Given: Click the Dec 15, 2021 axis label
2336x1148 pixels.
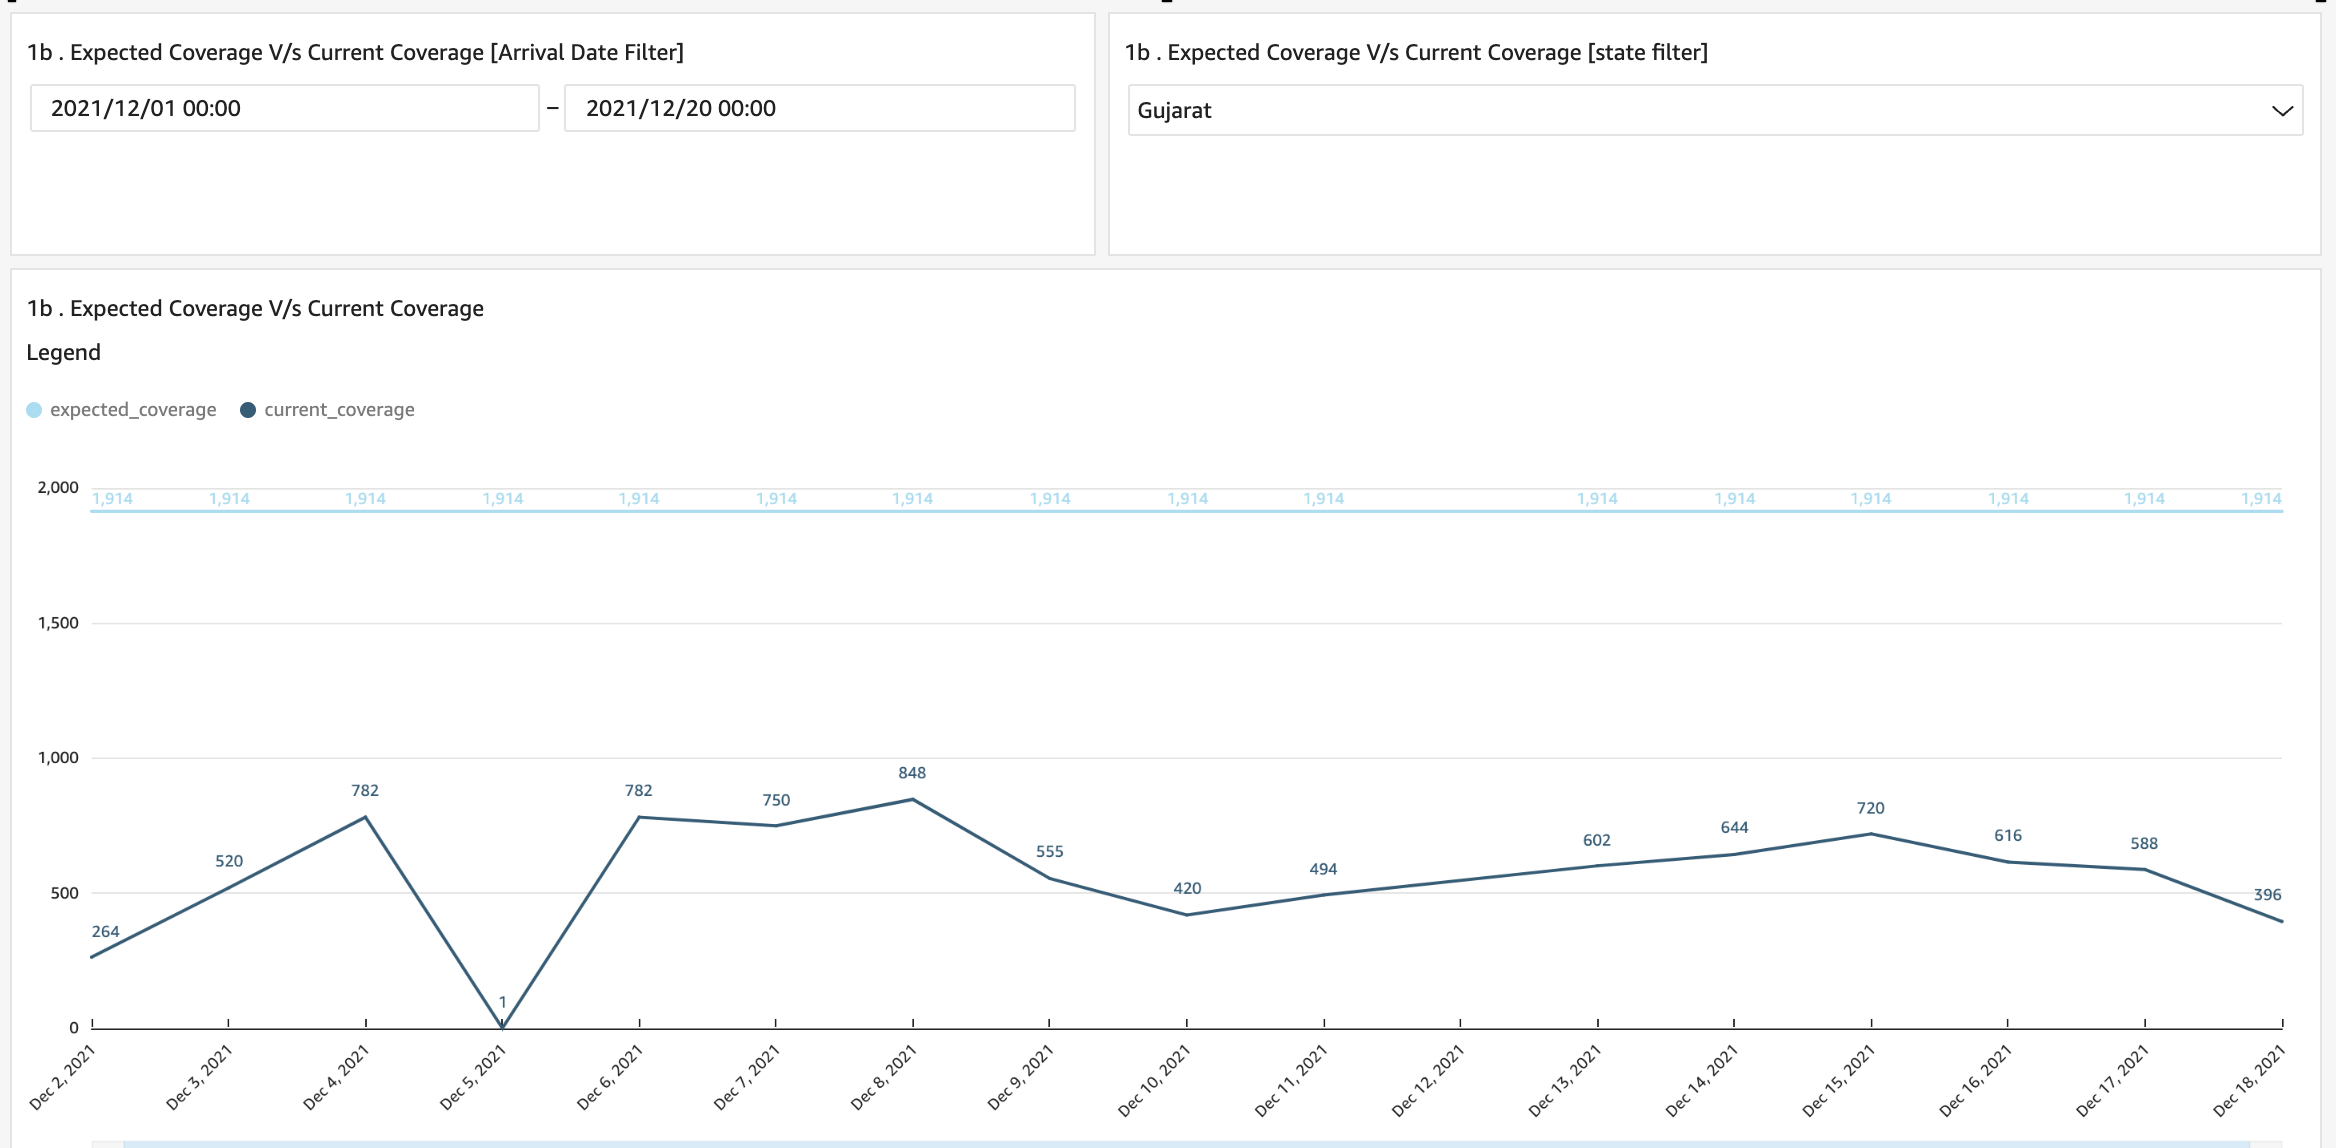Looking at the screenshot, I should [x=1838, y=1080].
